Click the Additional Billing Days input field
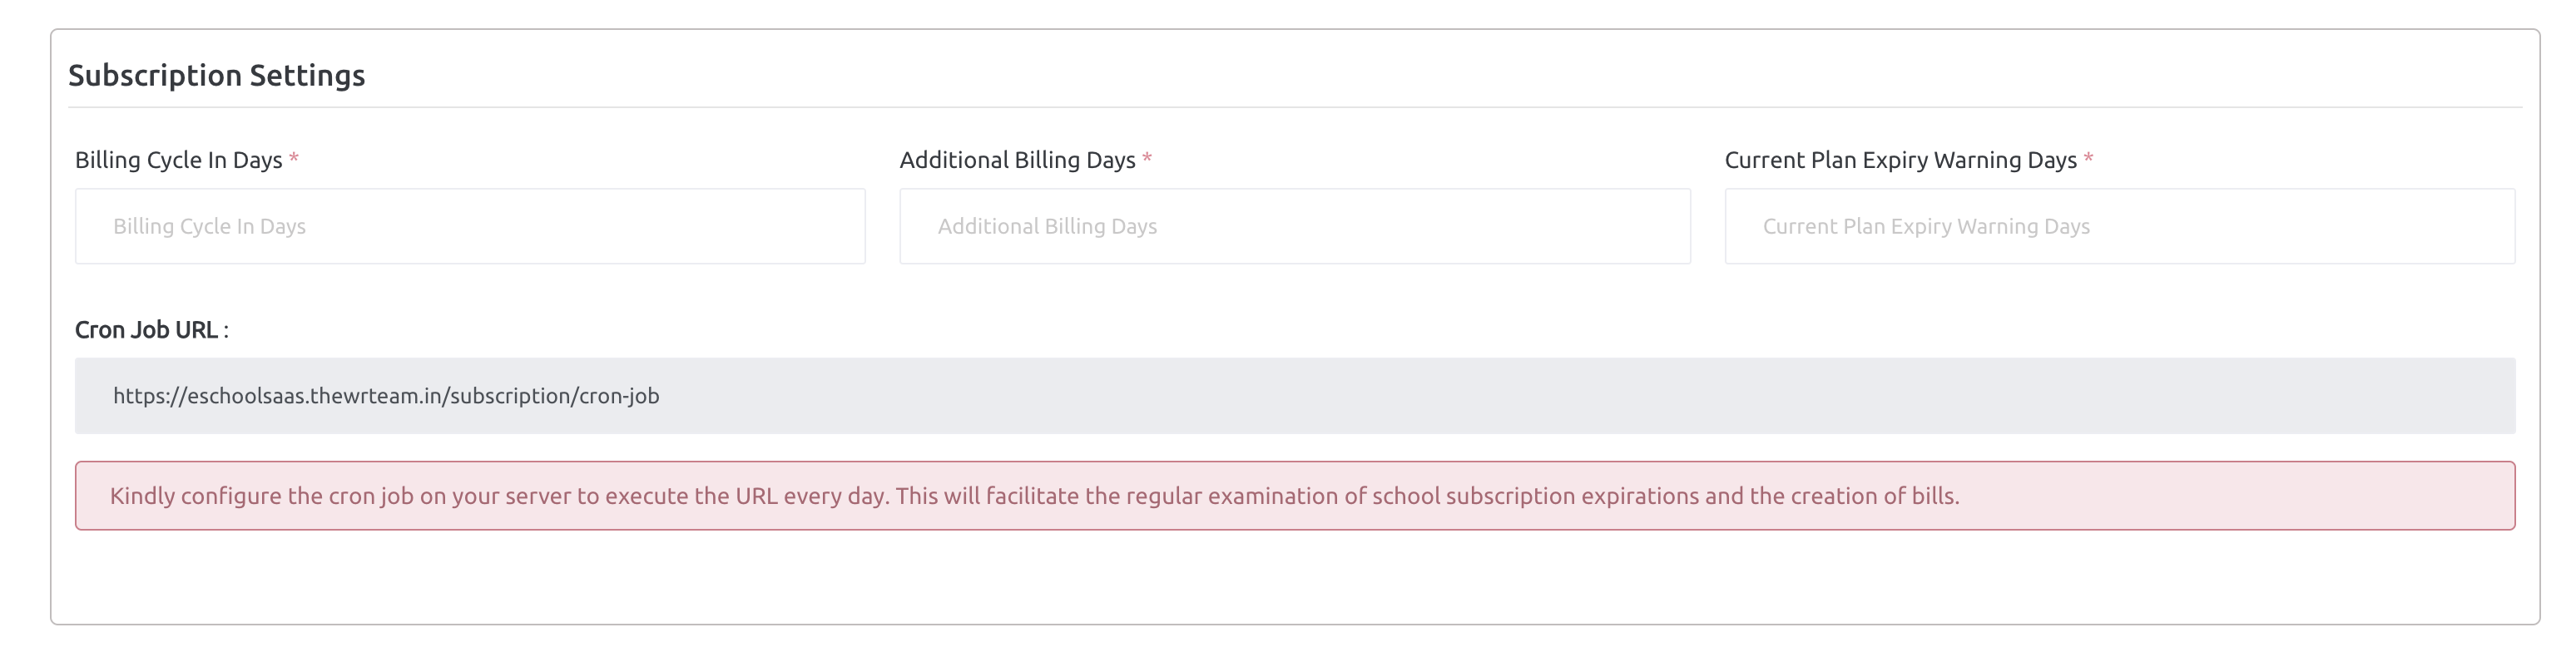The height and width of the screenshot is (652, 2576). [1295, 226]
